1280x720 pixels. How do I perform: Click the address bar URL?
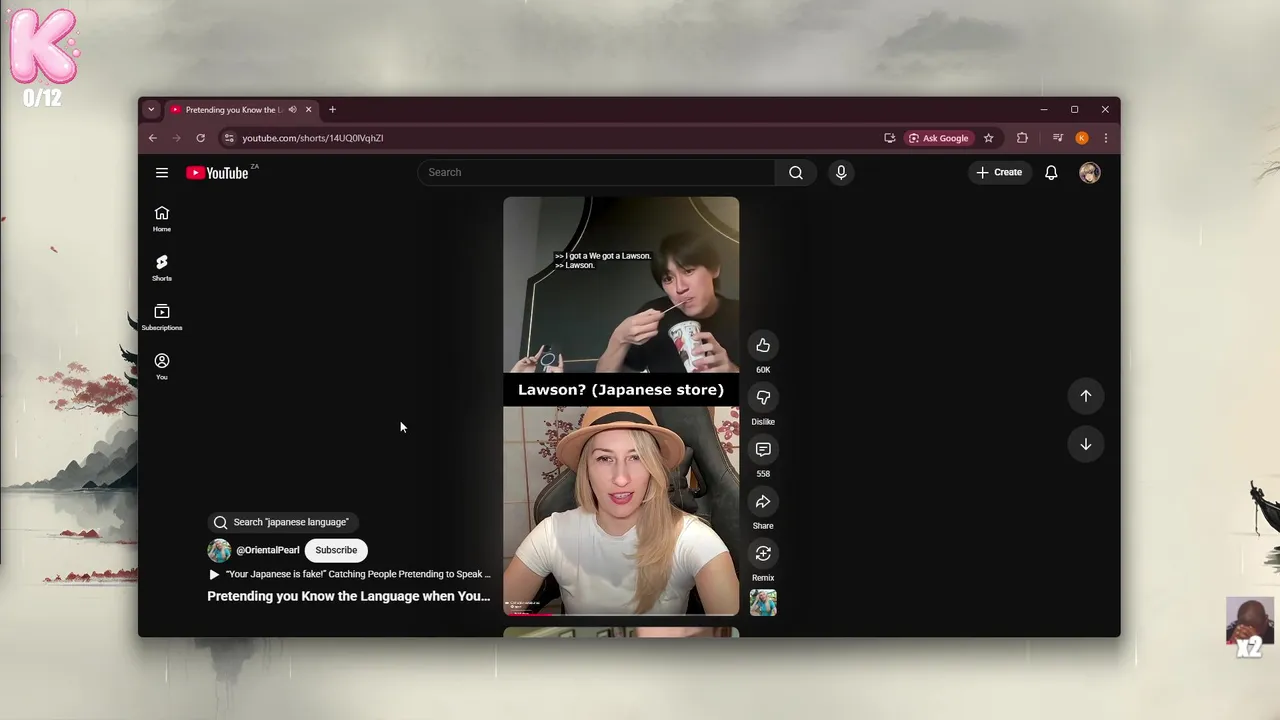click(x=312, y=138)
